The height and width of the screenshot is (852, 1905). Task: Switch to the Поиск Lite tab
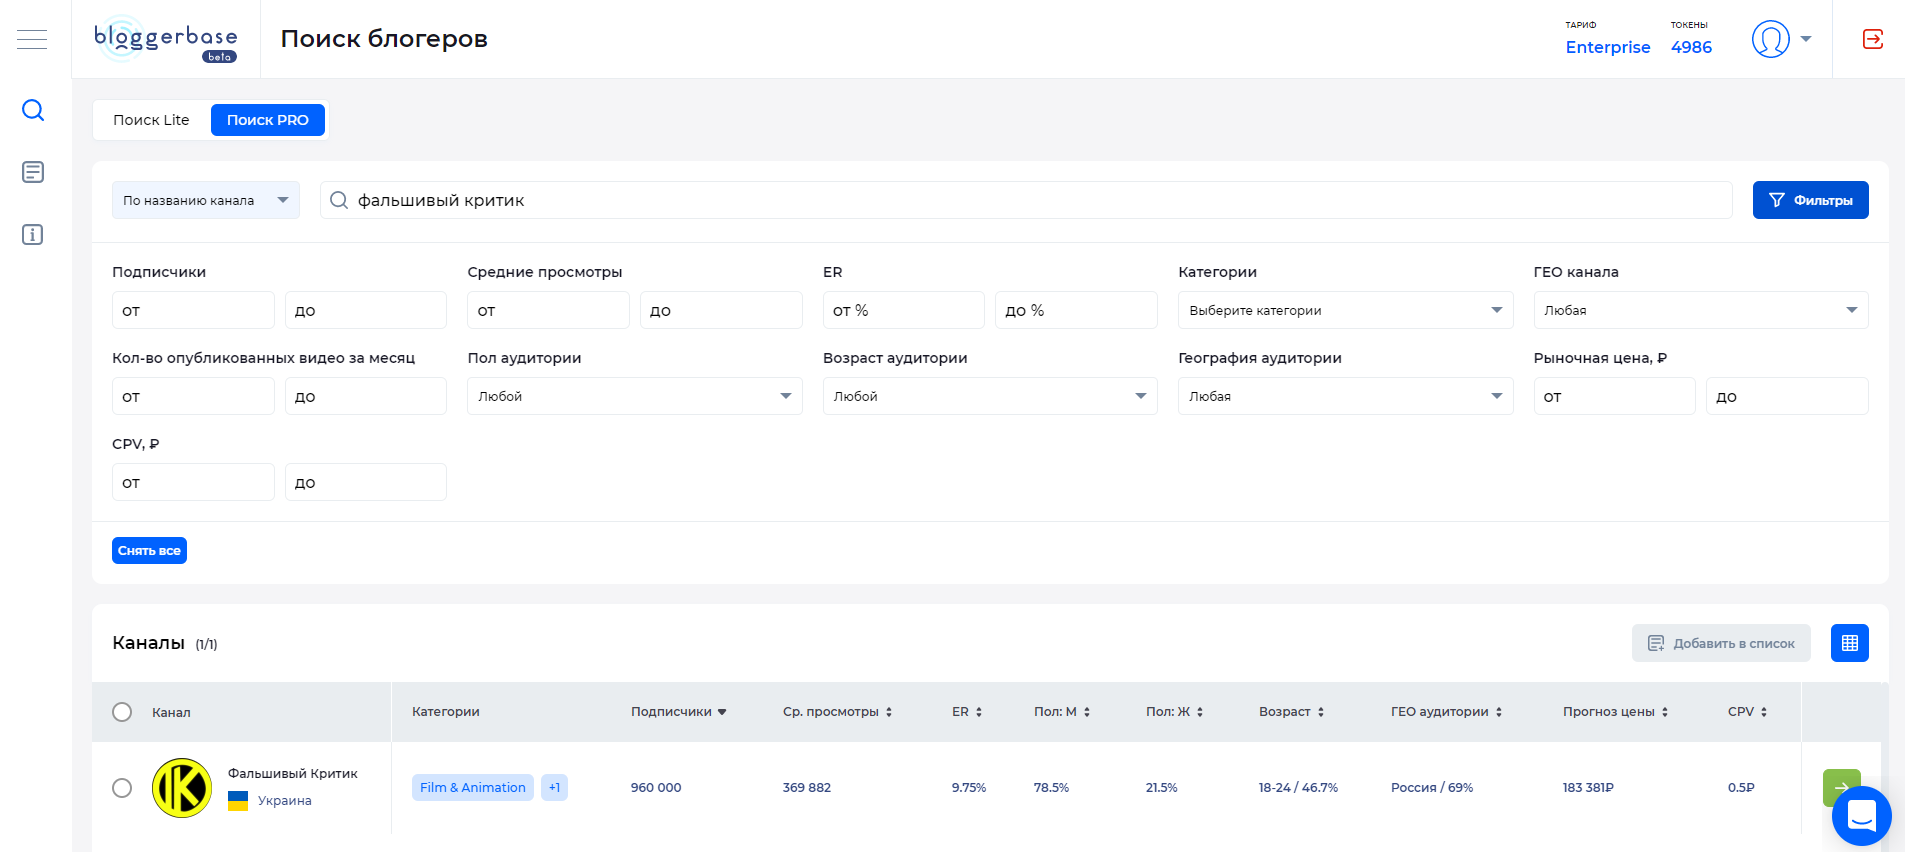pyautogui.click(x=151, y=120)
